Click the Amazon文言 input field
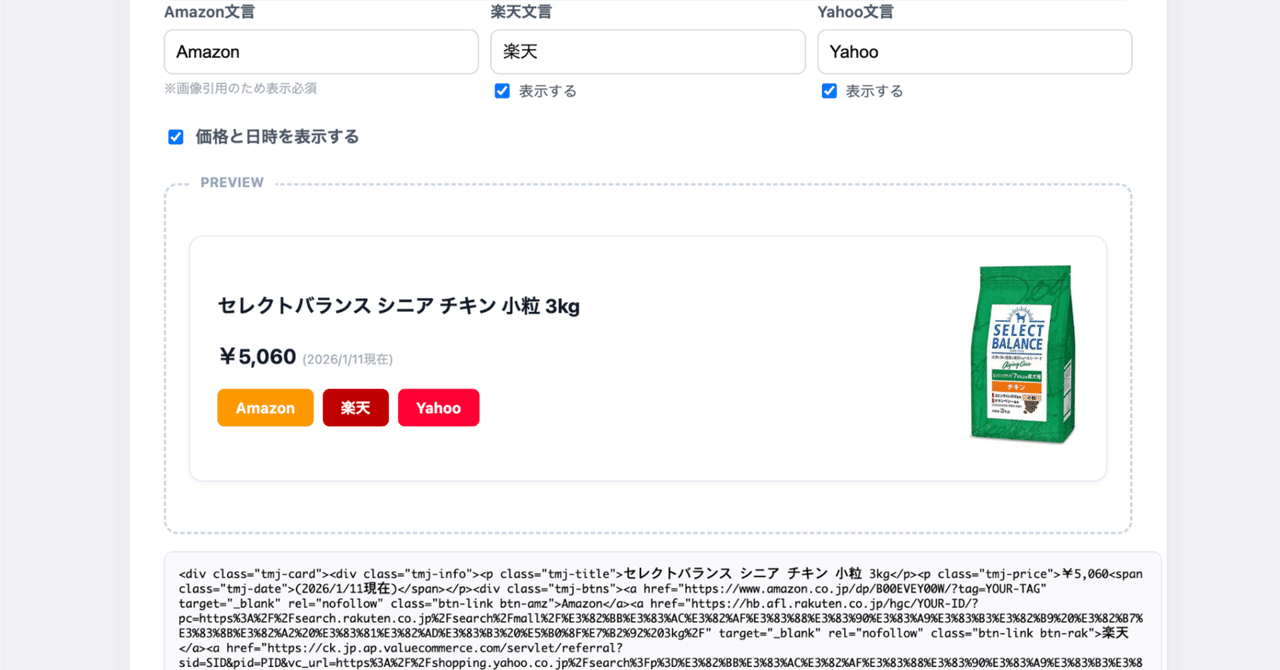This screenshot has height=670, width=1280. 321,52
